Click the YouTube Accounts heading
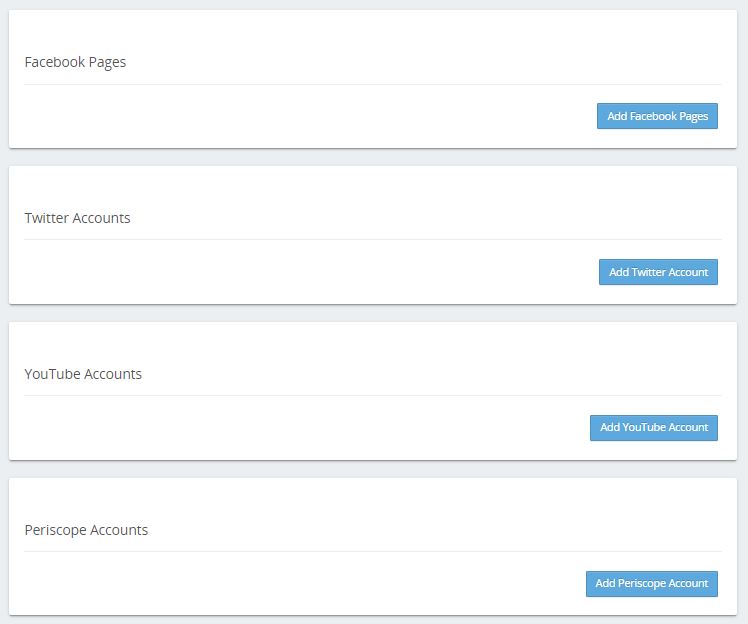Image resolution: width=748 pixels, height=624 pixels. 83,374
